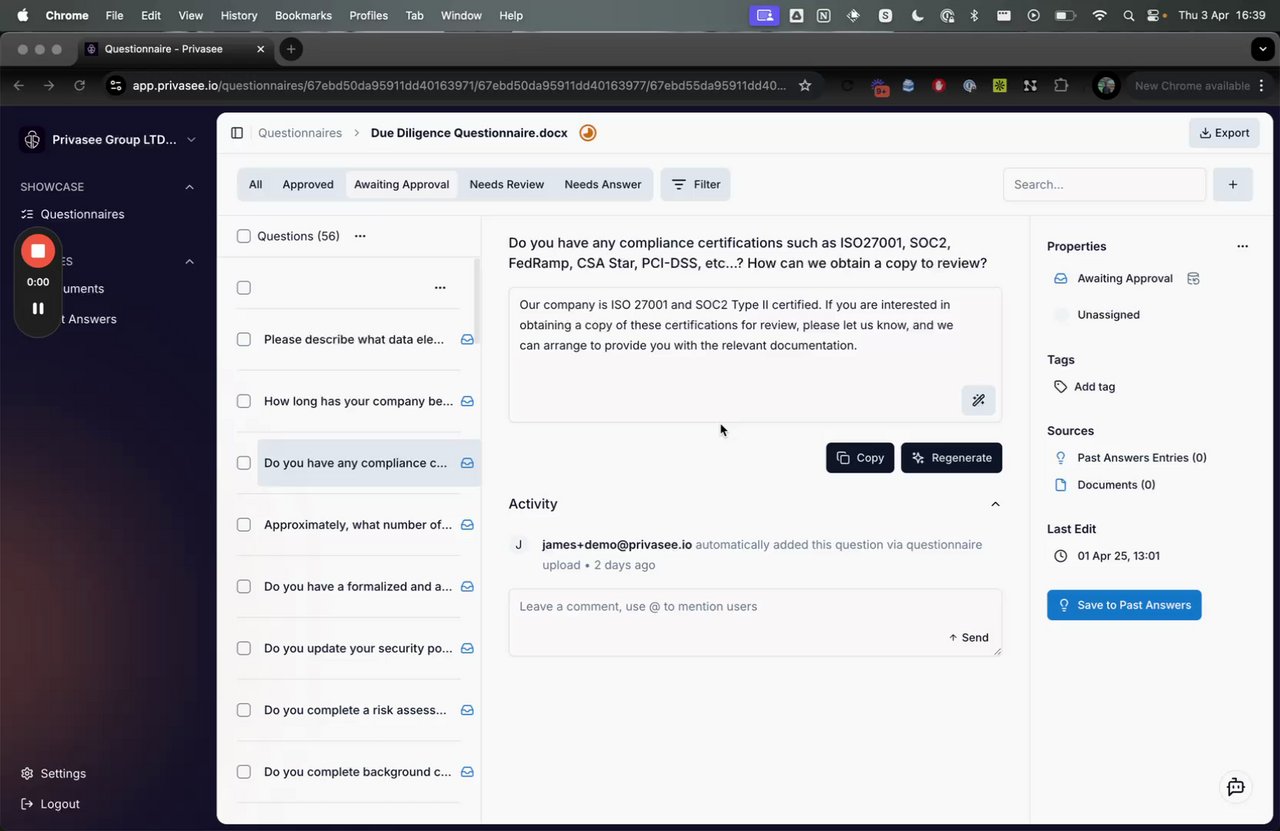
Task: Switch to the Needs Answer tab
Action: coord(602,184)
